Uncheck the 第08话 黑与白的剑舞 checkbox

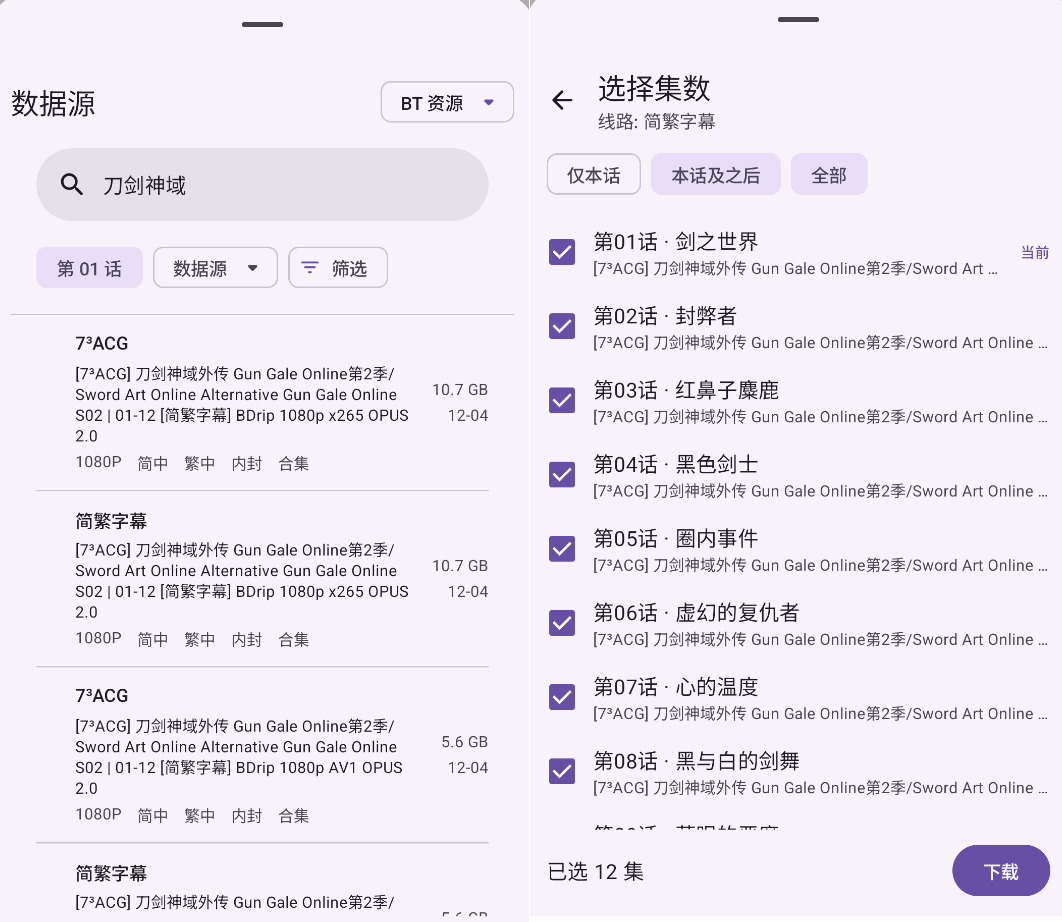562,771
